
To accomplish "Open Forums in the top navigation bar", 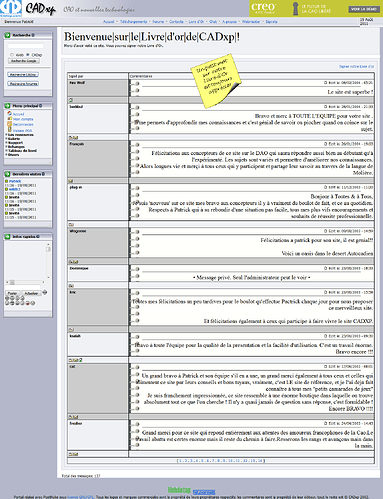I will [x=158, y=22].
